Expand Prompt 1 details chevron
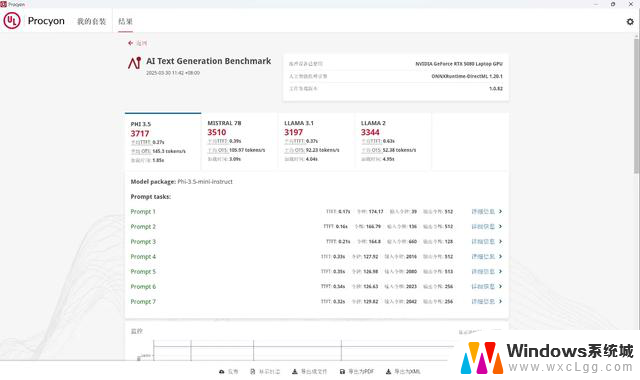Screen dimensions: 640x380 click(x=500, y=211)
